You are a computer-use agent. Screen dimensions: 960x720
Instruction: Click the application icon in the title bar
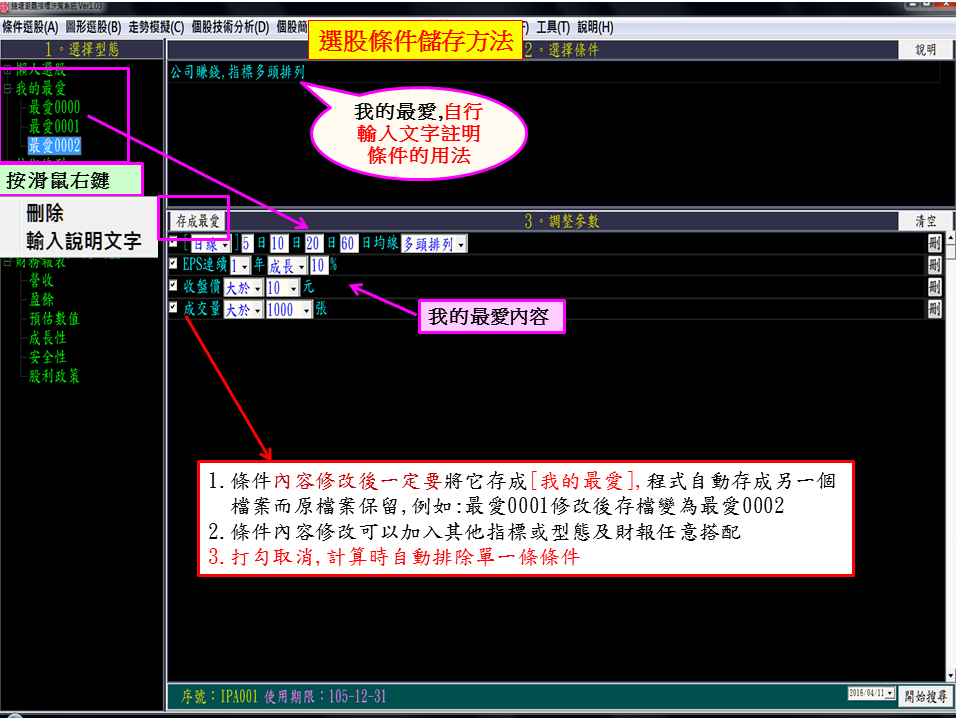pyautogui.click(x=4, y=7)
